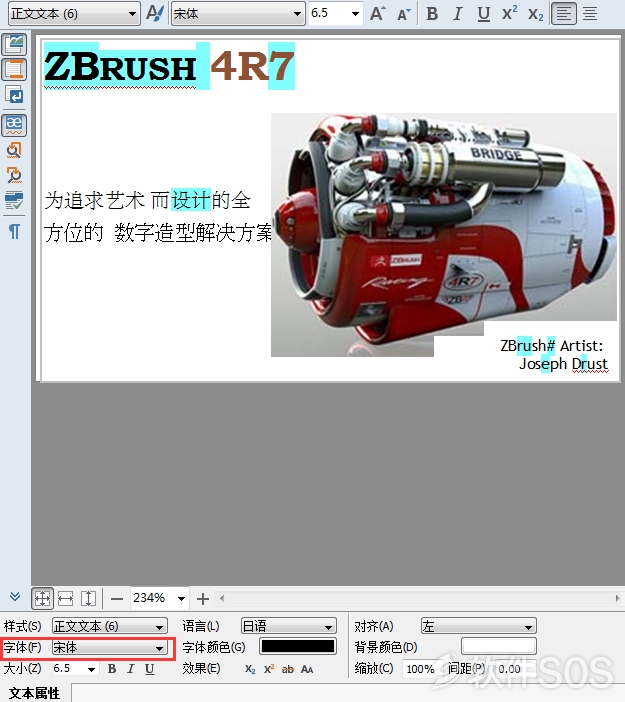Apply superscript from top toolbar
The image size is (625, 702).
(x=509, y=14)
